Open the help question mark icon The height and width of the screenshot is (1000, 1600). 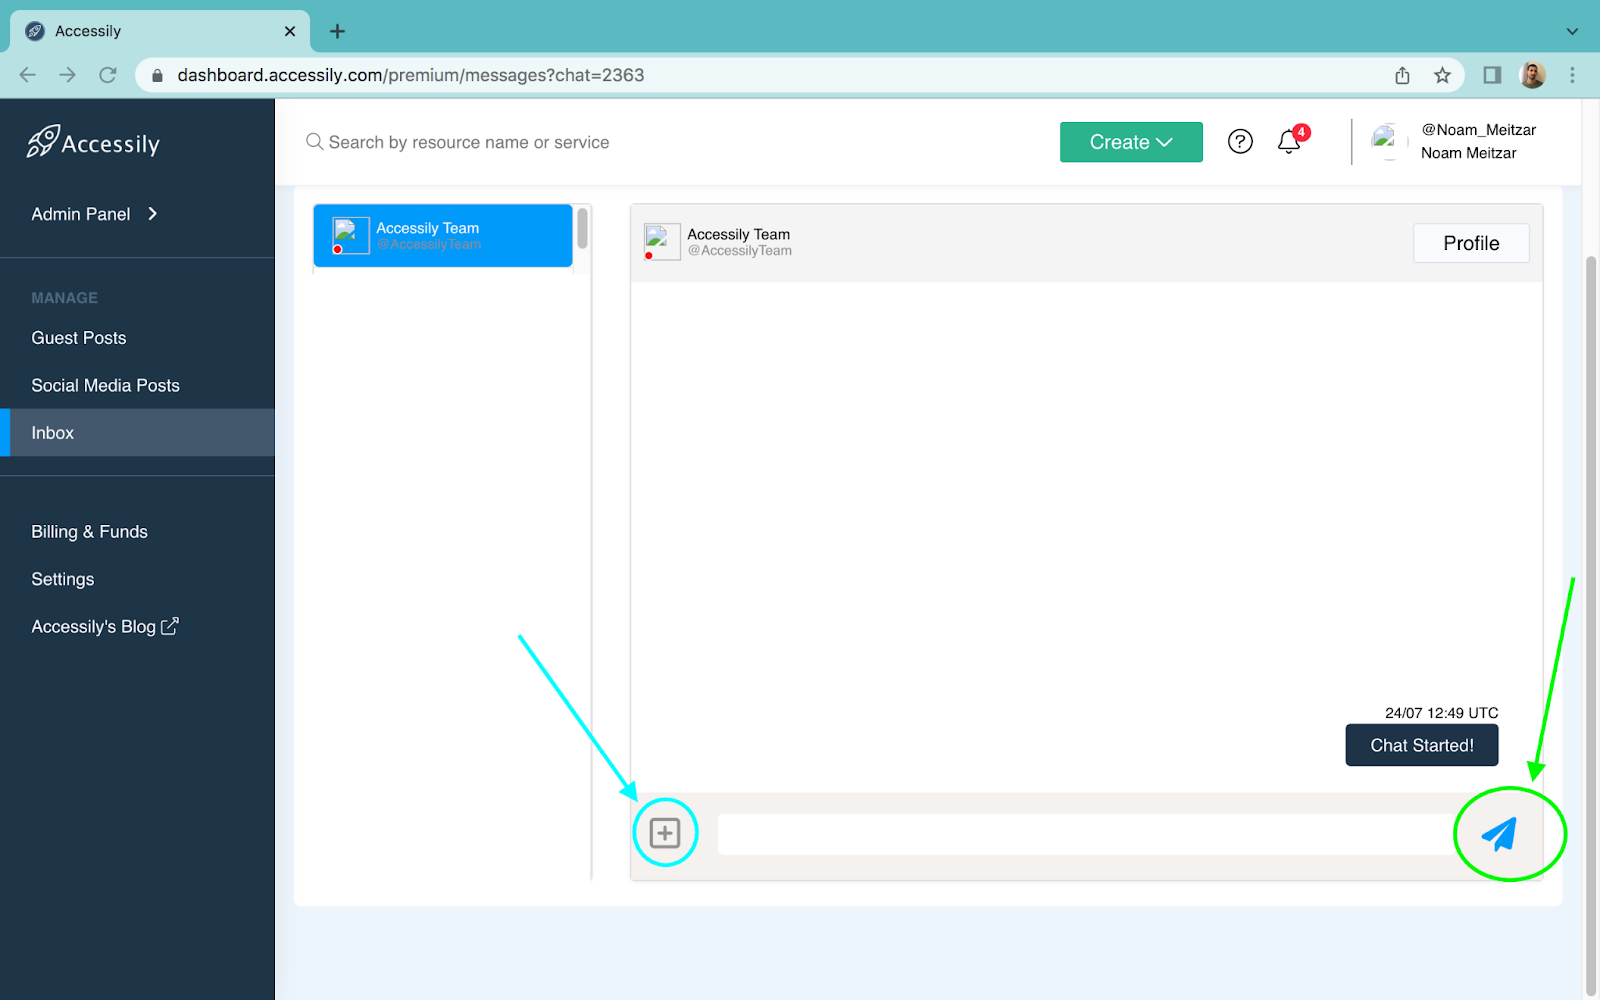[x=1240, y=142]
